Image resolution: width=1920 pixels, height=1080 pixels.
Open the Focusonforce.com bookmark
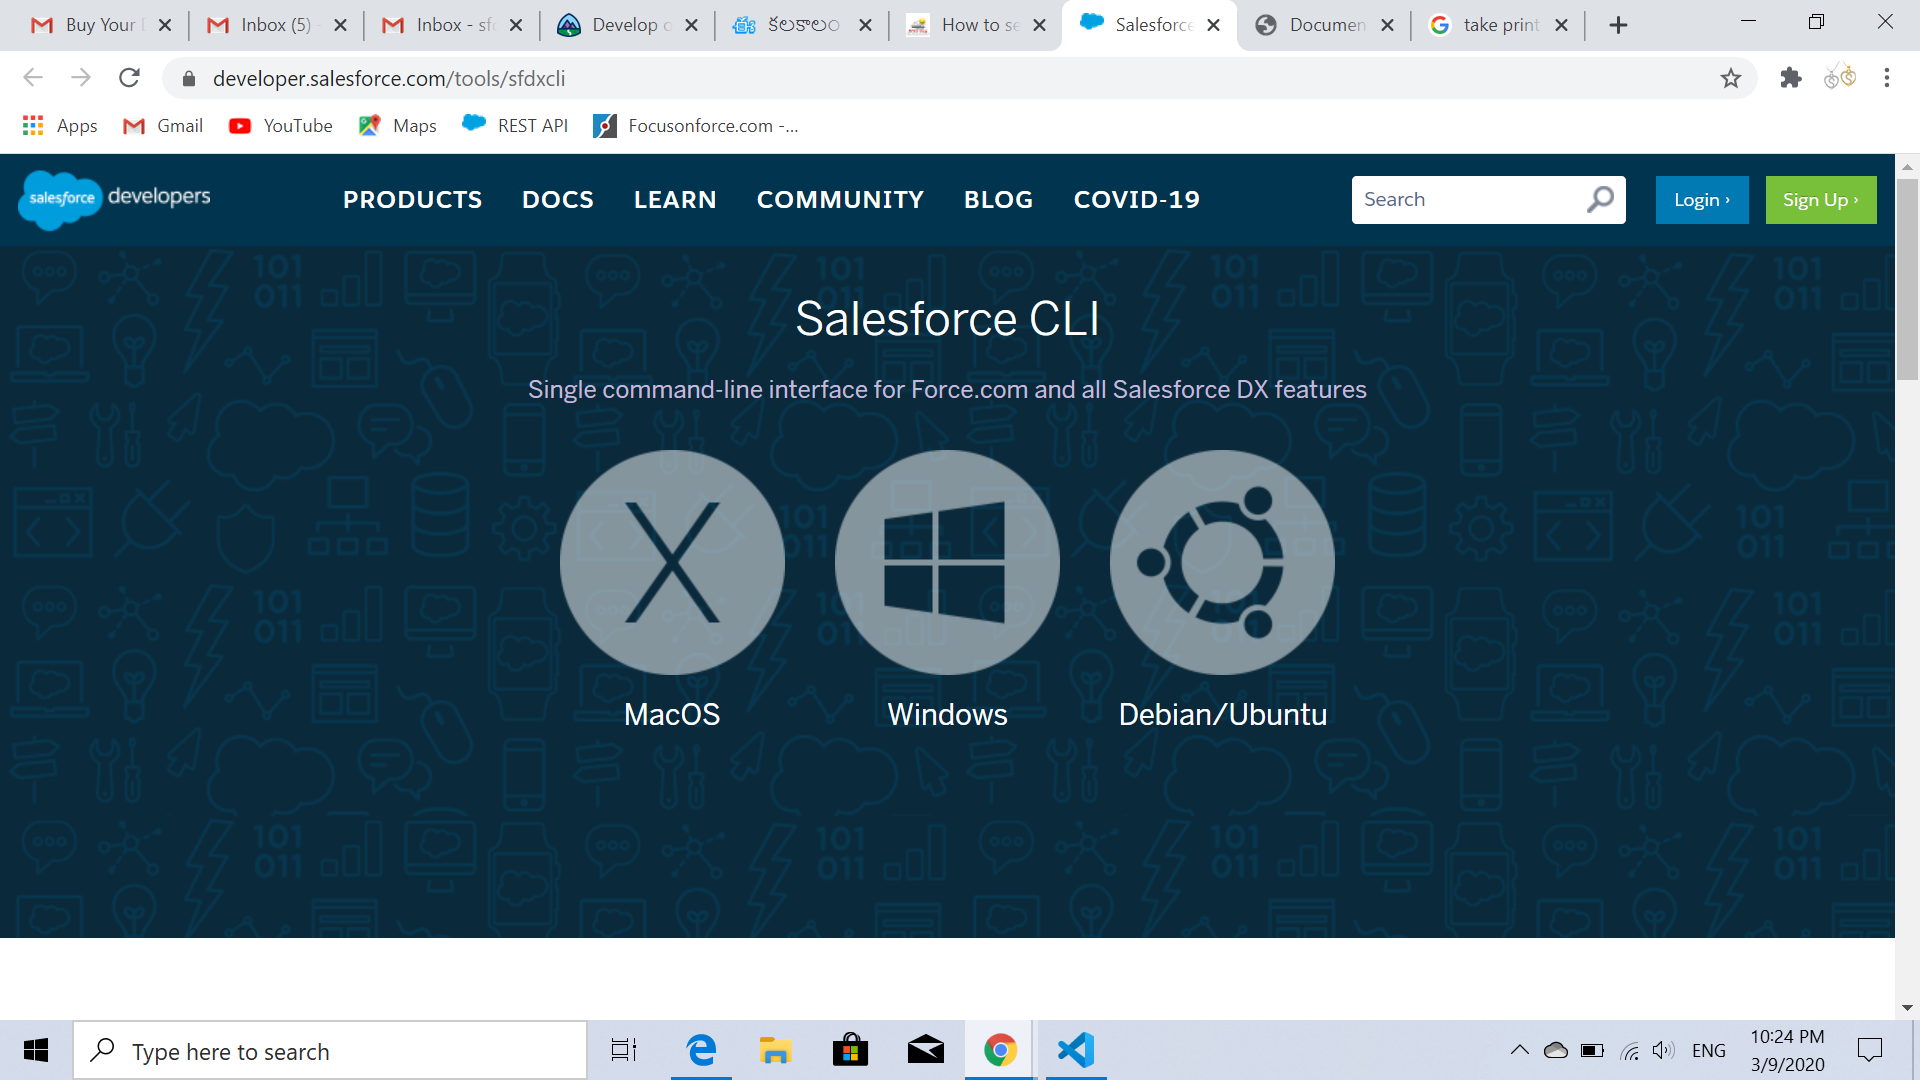coord(696,126)
